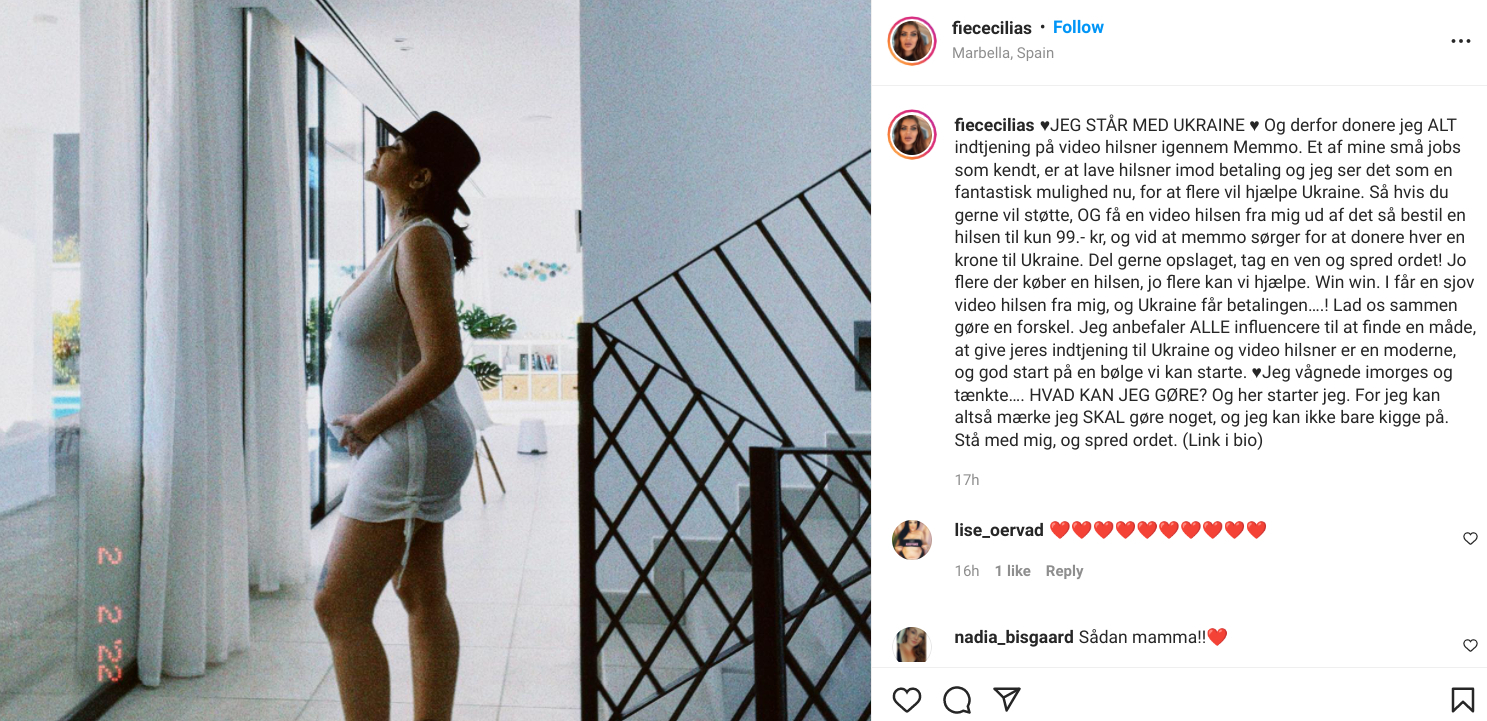Like lise_oervad's comment heart
This screenshot has width=1487, height=721.
click(1470, 538)
